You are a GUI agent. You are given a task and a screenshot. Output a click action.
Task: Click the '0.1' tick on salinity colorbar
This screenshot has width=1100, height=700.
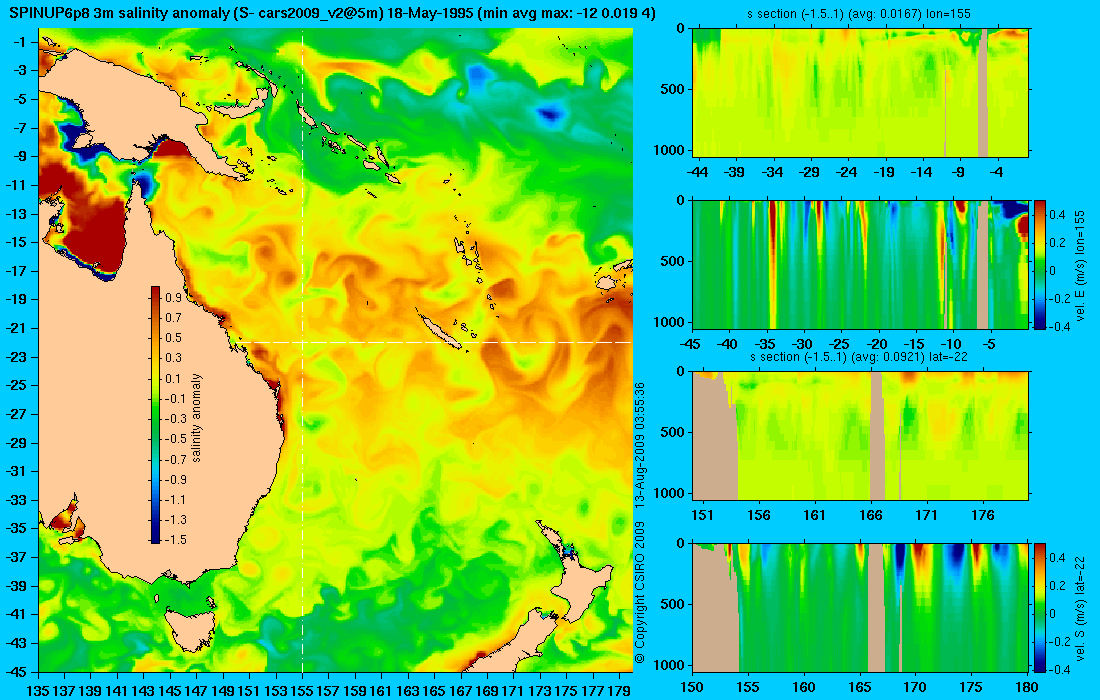(x=173, y=379)
